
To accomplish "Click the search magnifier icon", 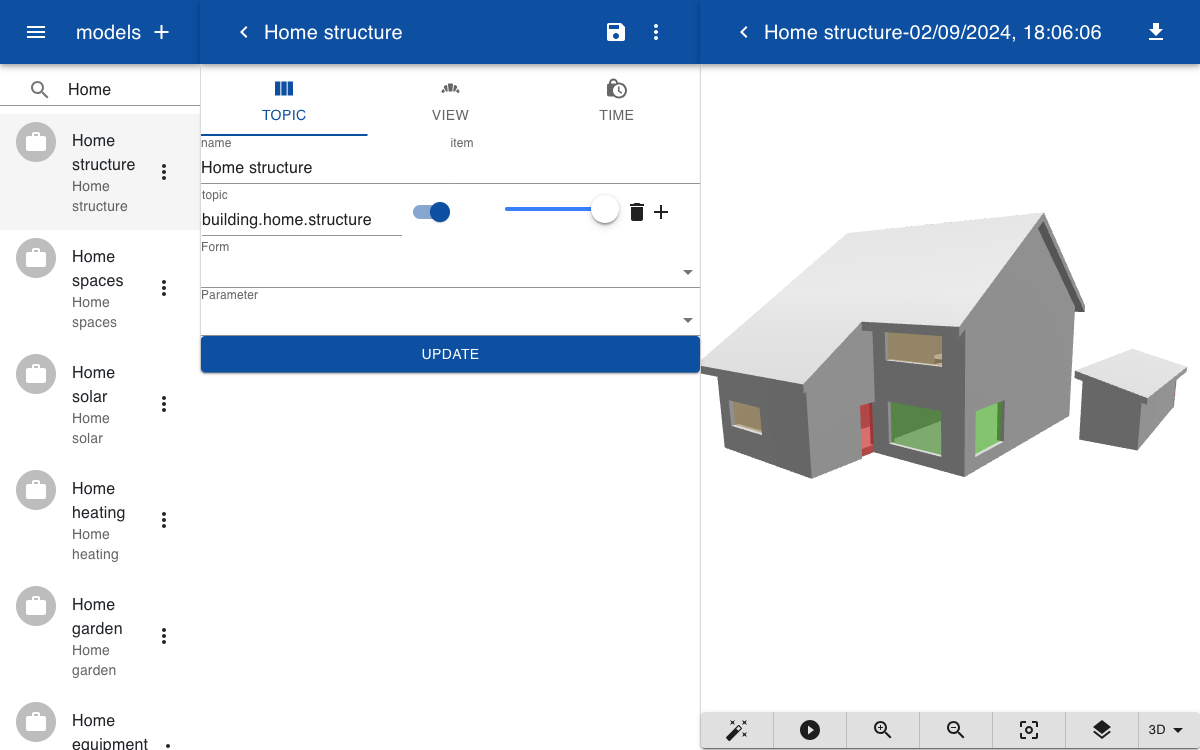I will click(x=39, y=89).
